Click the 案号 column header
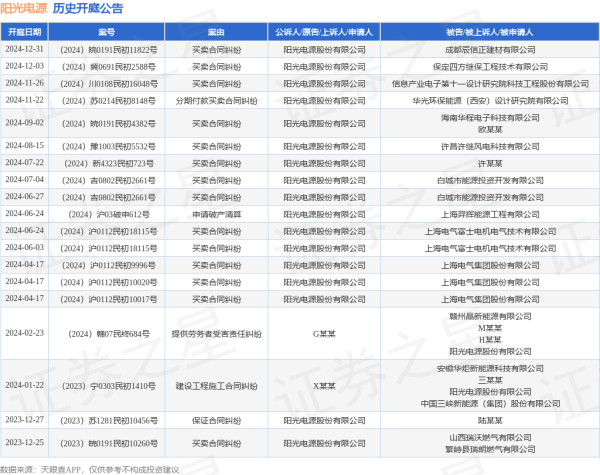 coord(108,32)
